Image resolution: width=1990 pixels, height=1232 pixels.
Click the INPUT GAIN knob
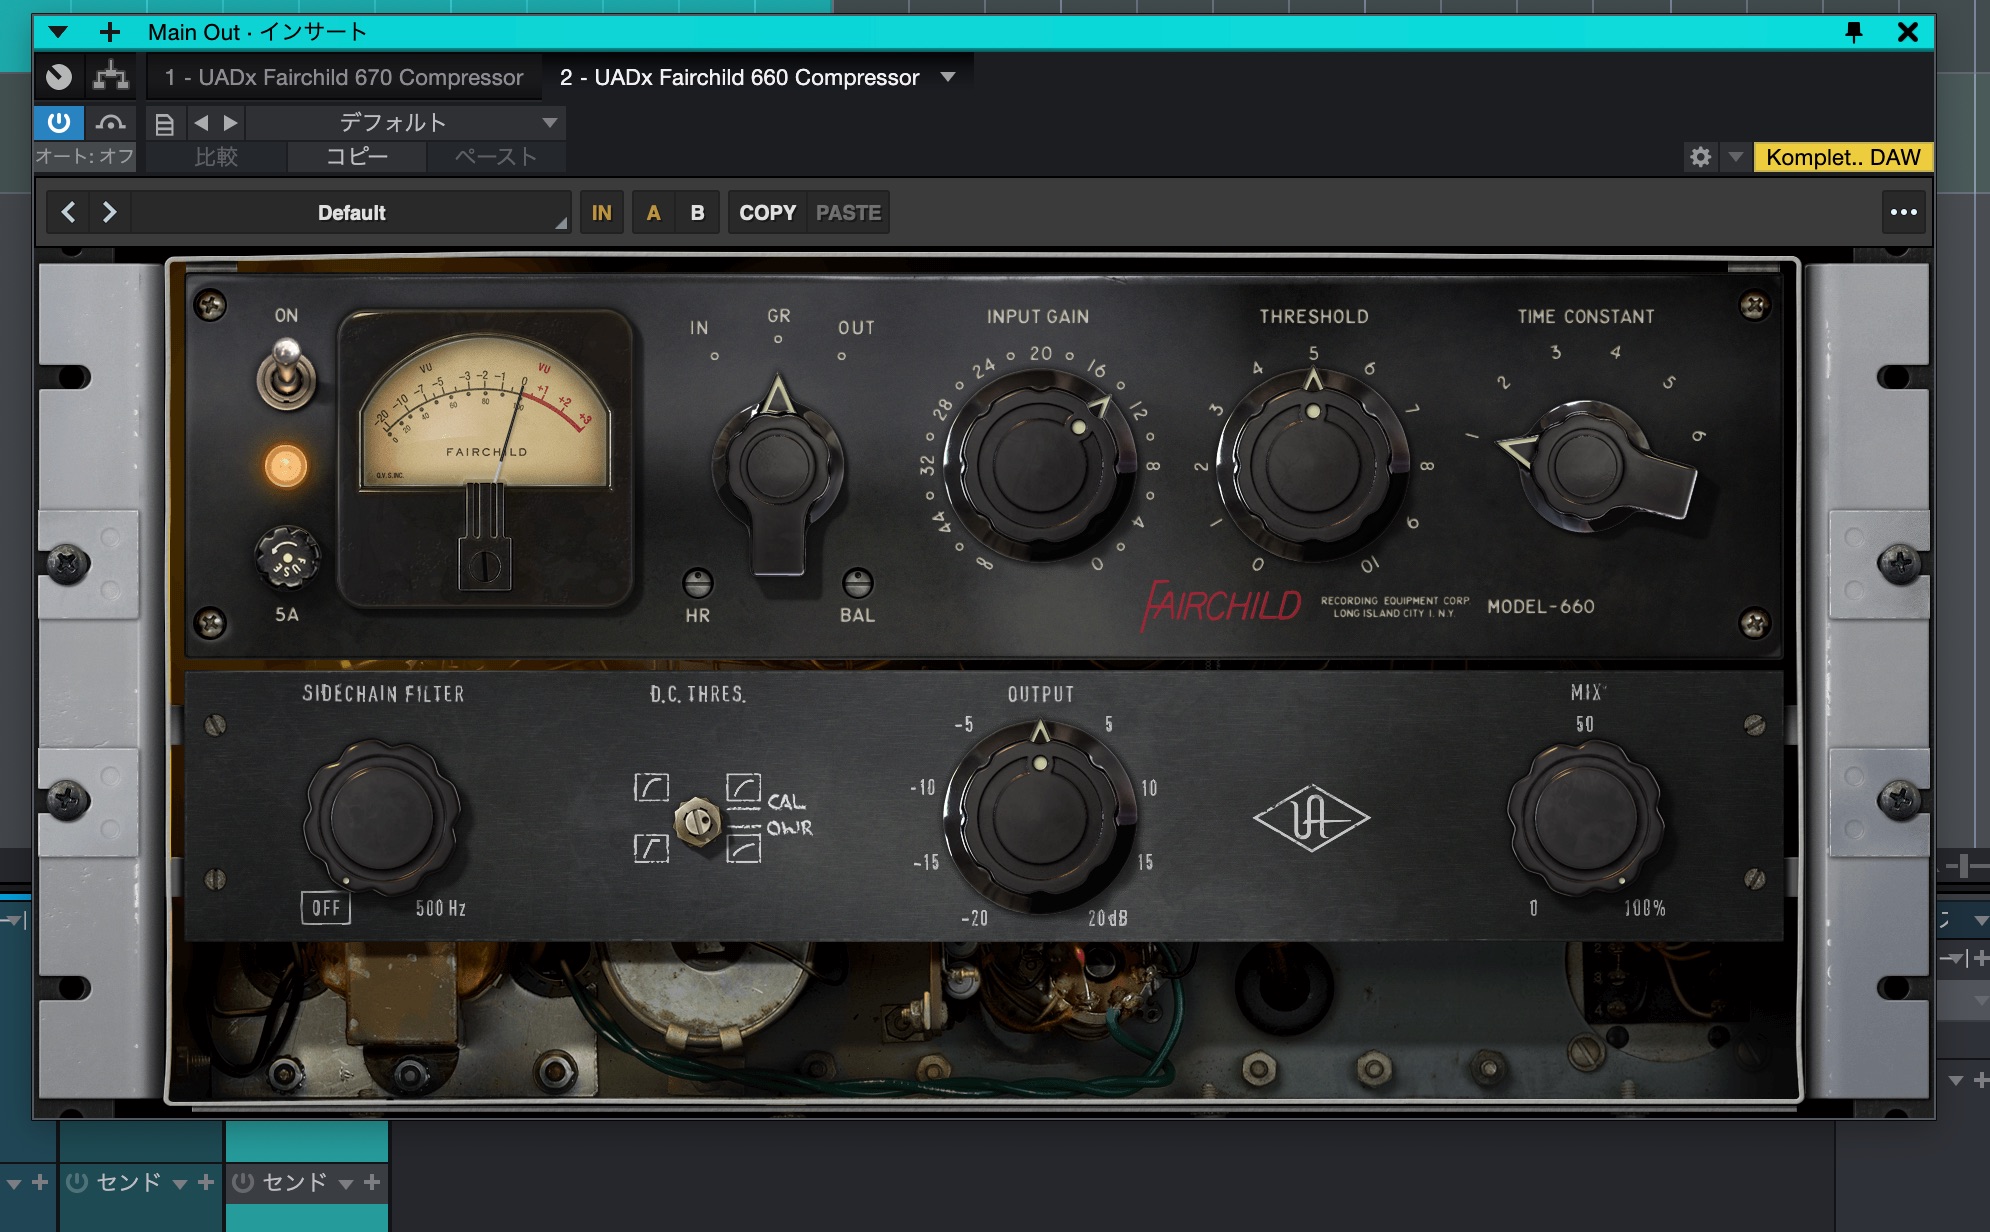[1039, 464]
